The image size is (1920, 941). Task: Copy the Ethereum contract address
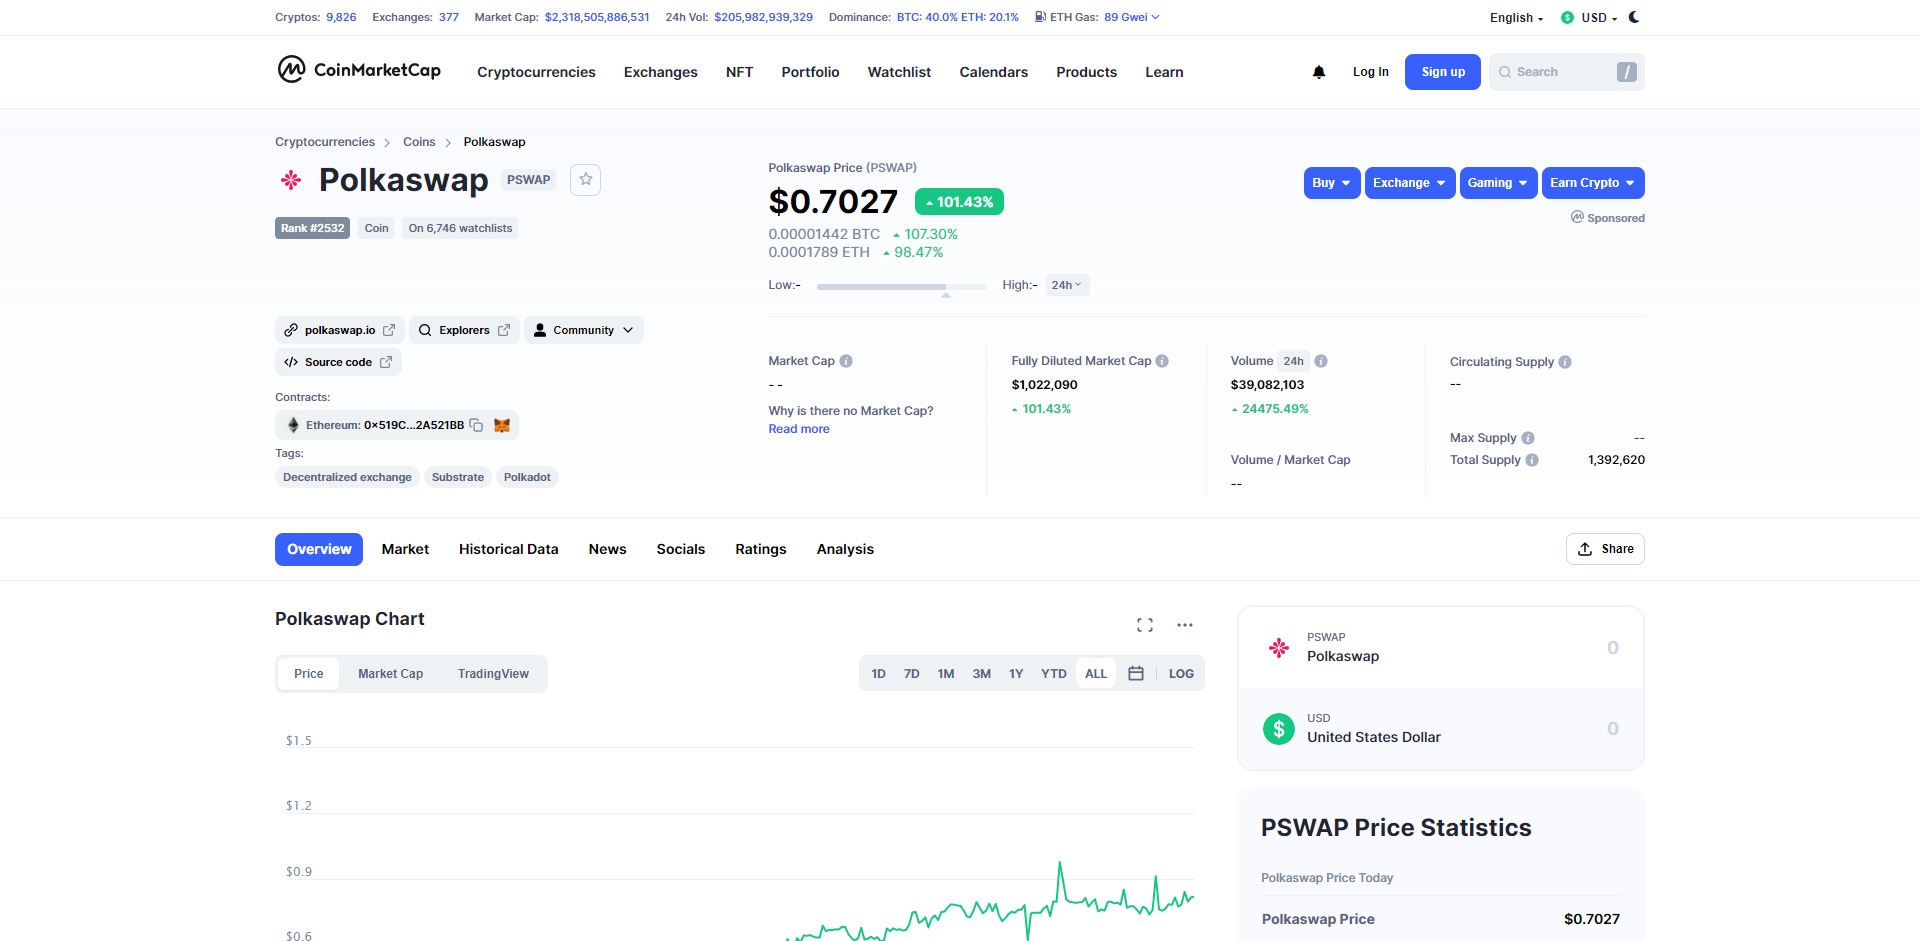(477, 424)
